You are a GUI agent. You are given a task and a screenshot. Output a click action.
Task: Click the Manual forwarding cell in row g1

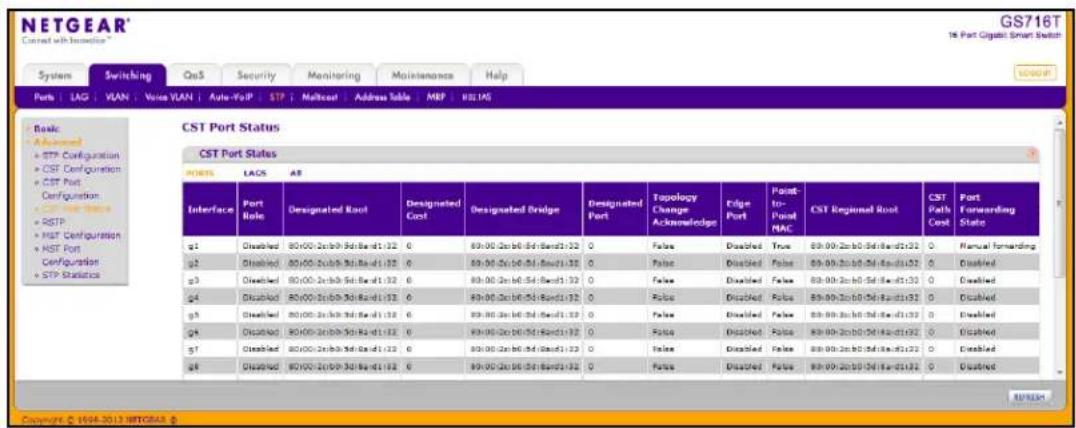click(997, 246)
